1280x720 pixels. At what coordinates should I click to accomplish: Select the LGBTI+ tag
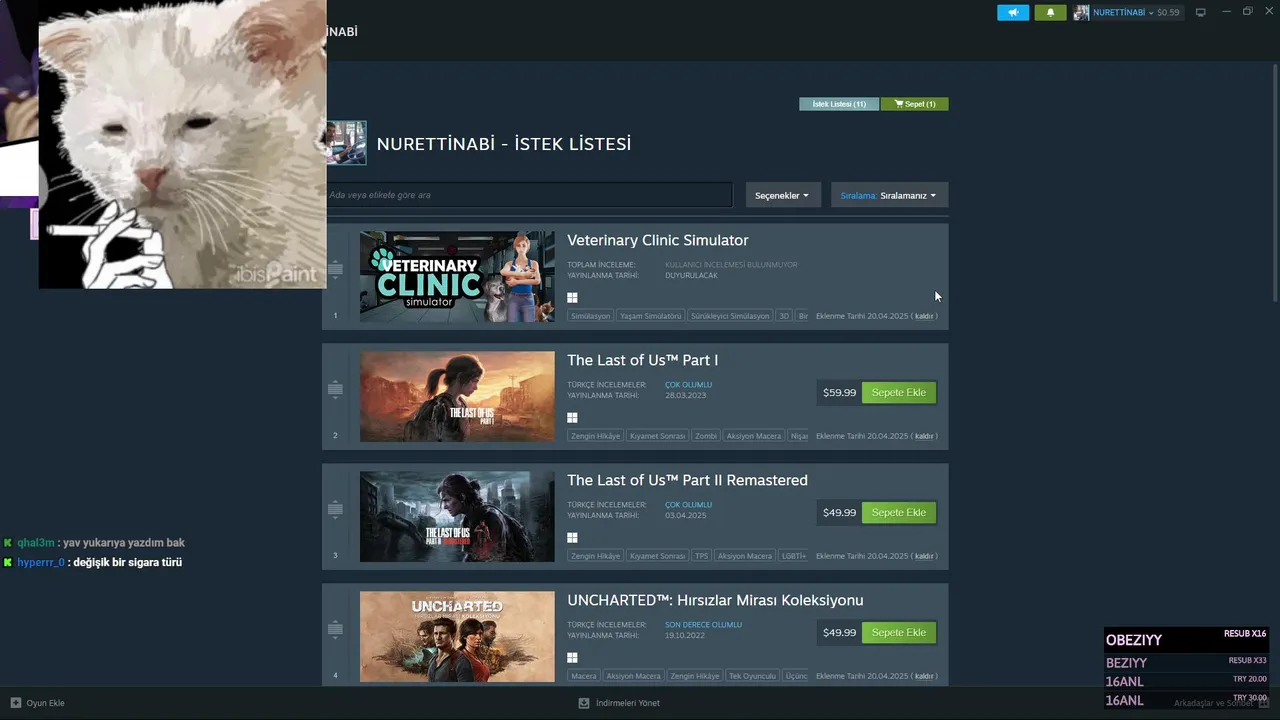(x=793, y=556)
